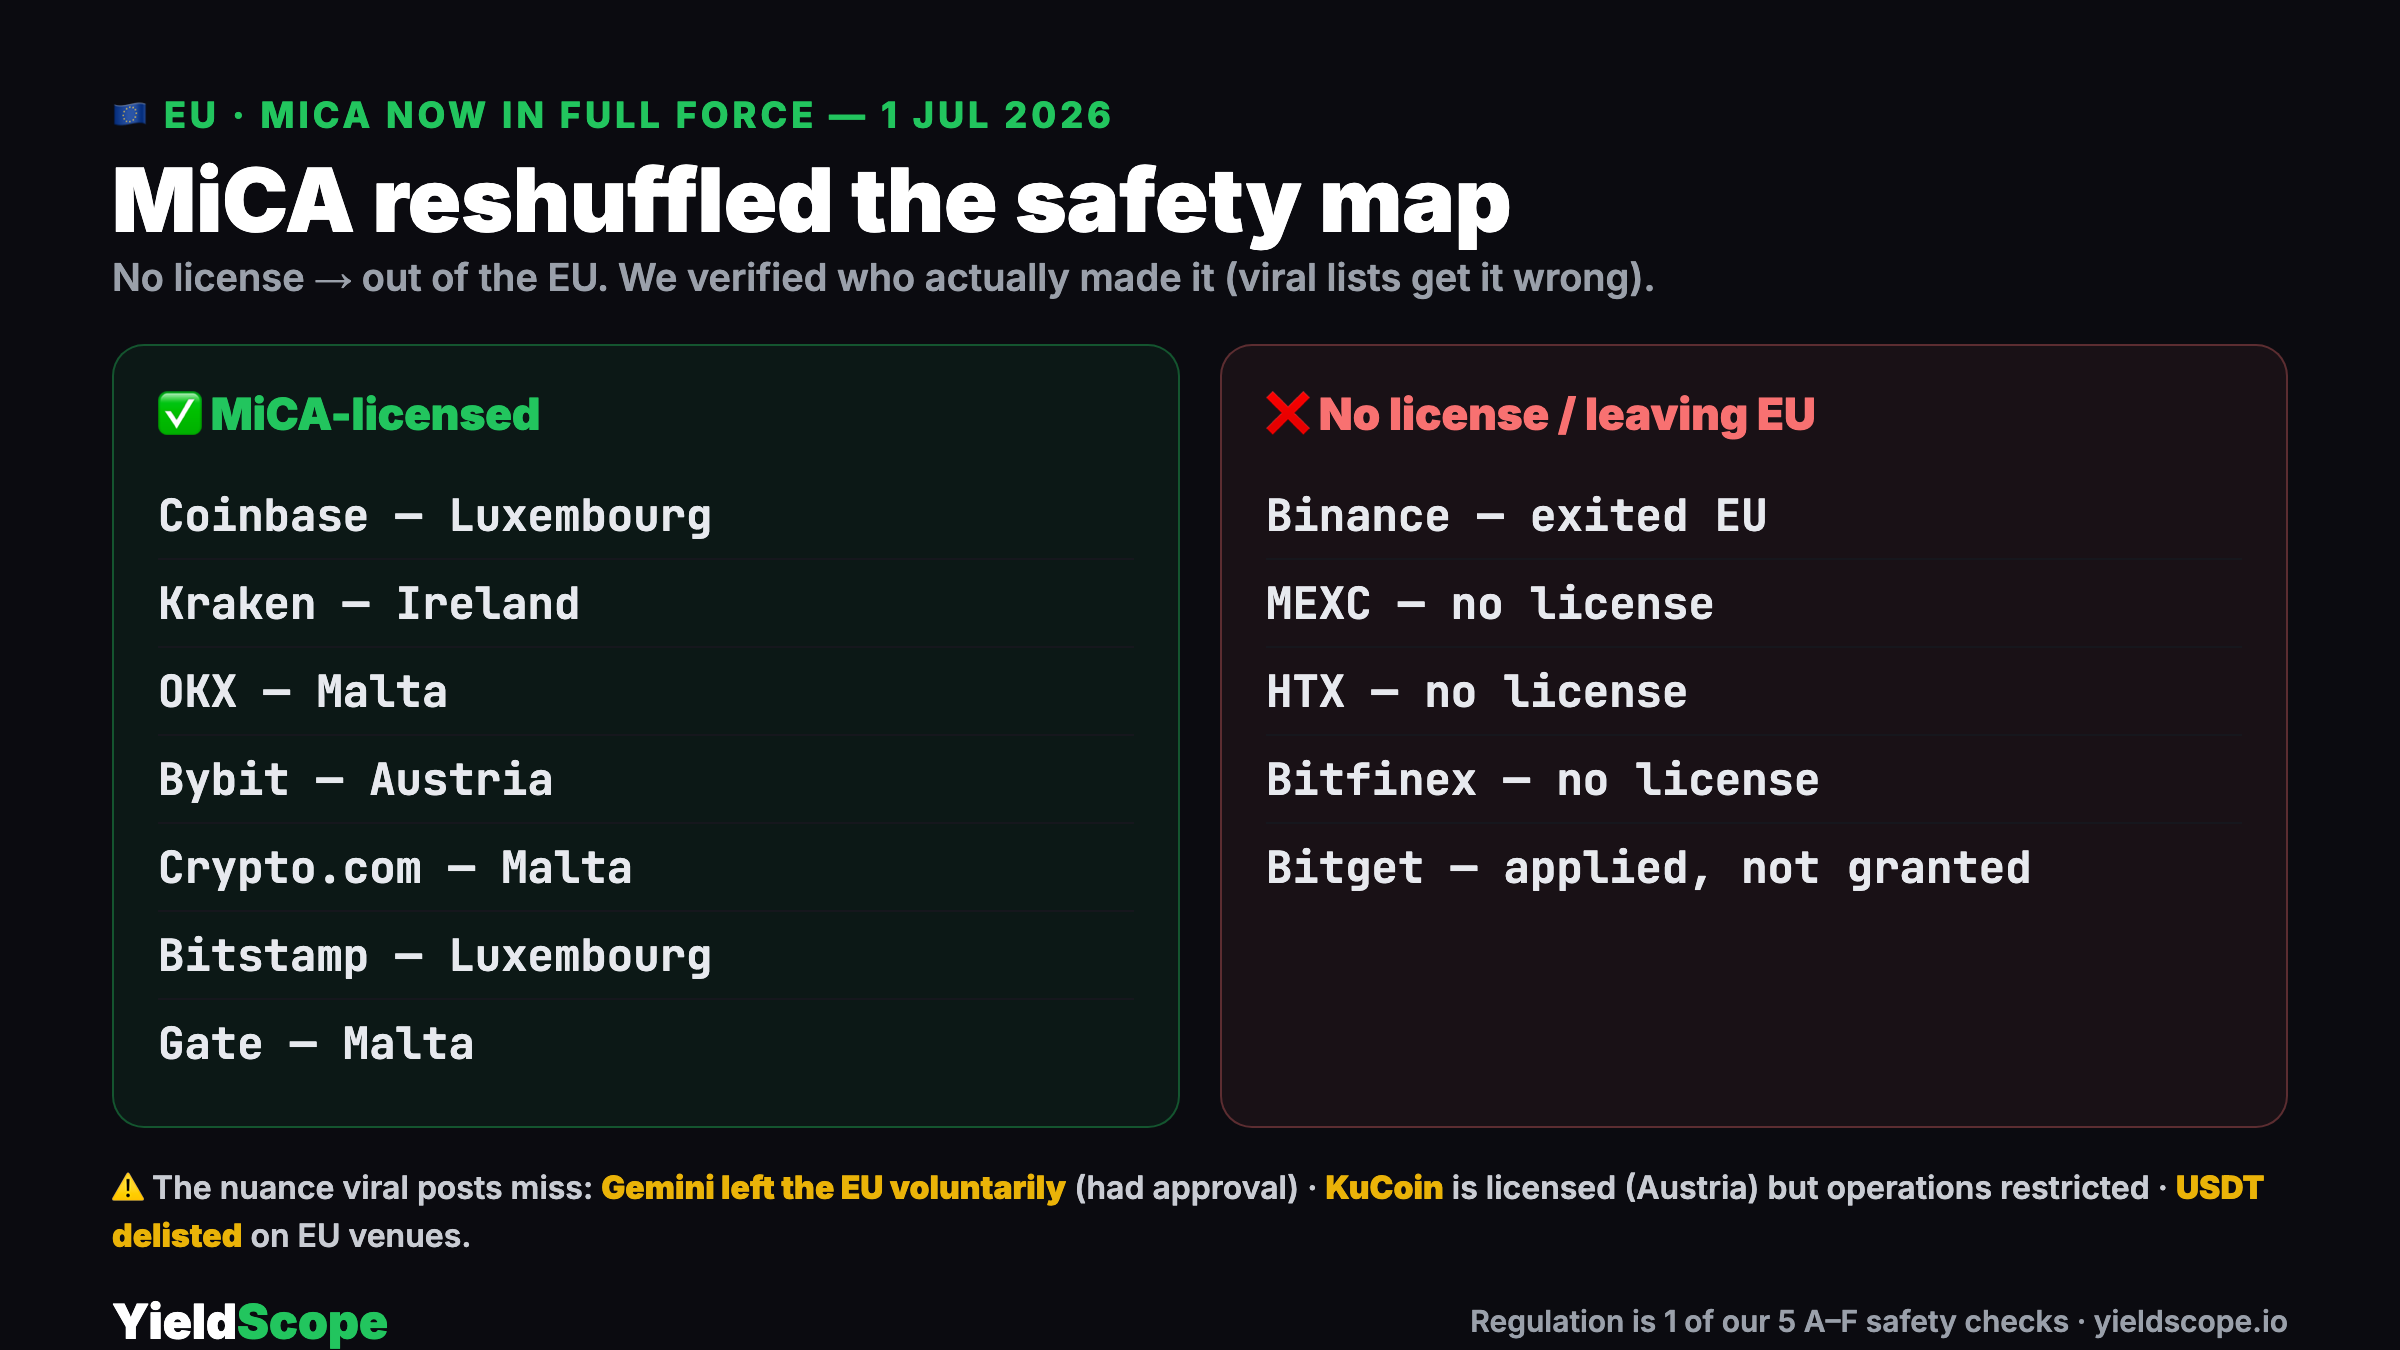The width and height of the screenshot is (2400, 1350).
Task: Click the Bitstamp — Luxembourg row
Action: (x=646, y=956)
